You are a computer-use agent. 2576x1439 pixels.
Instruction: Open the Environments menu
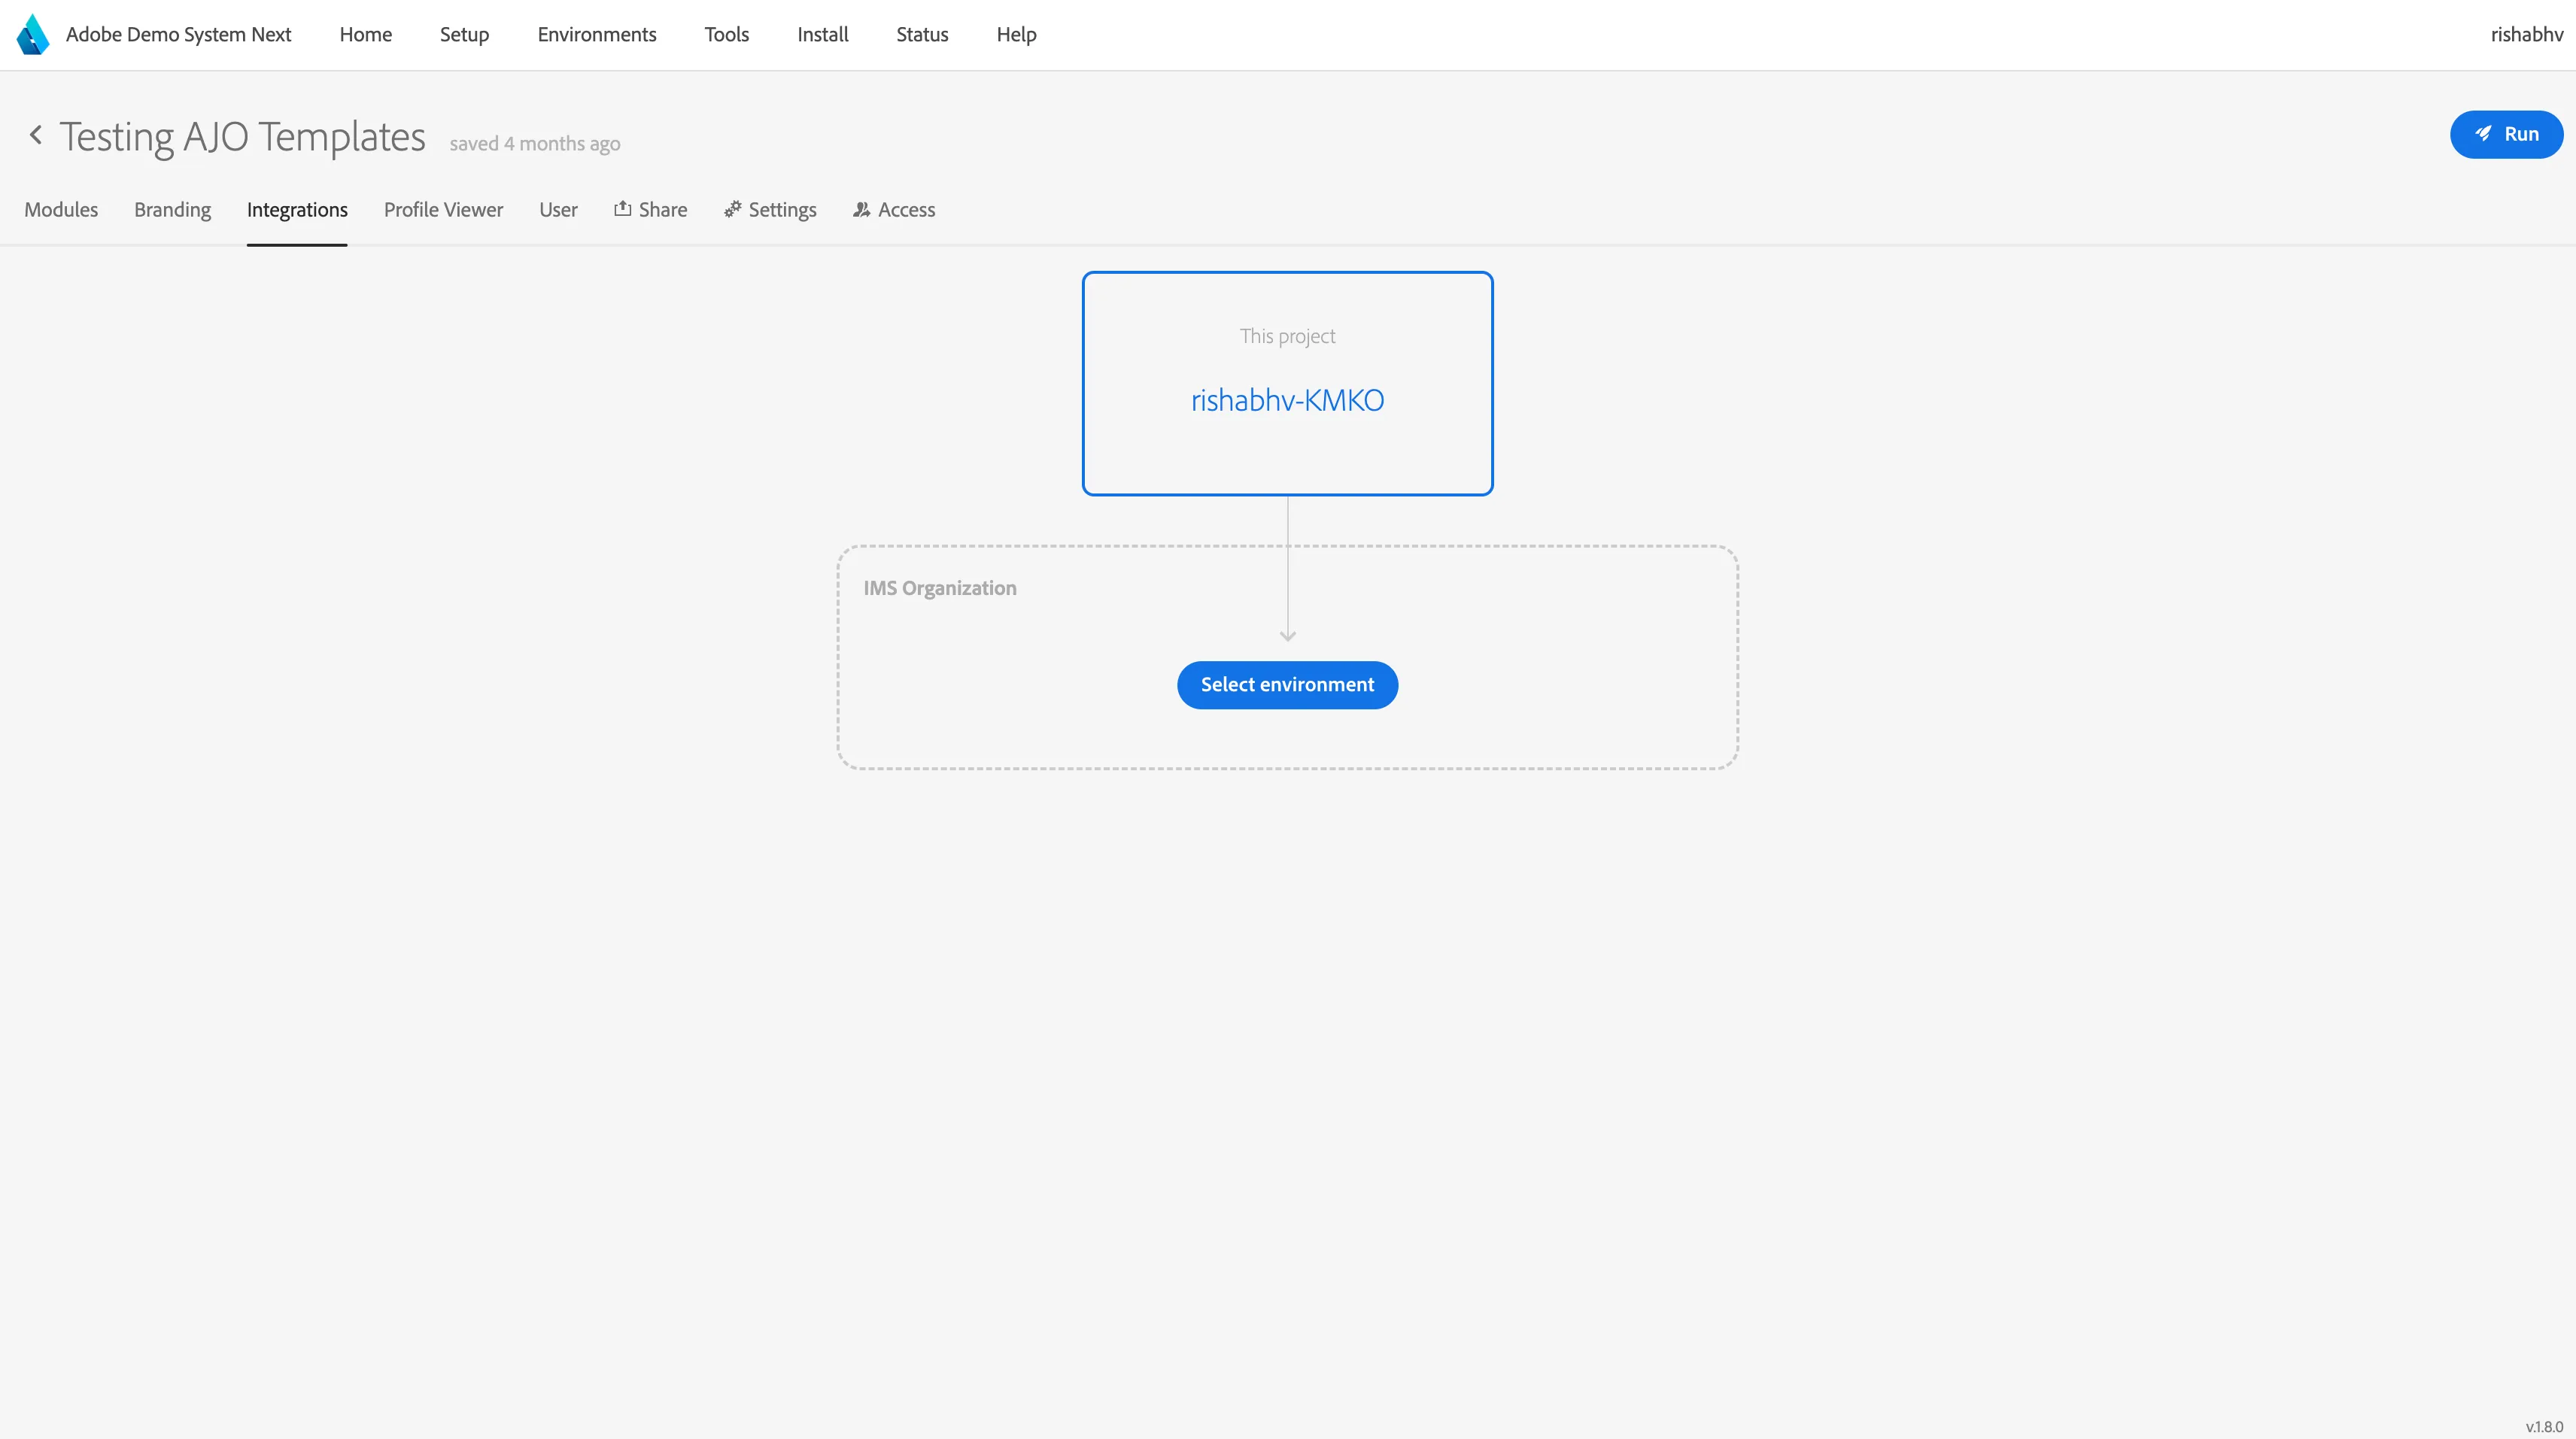[x=597, y=35]
